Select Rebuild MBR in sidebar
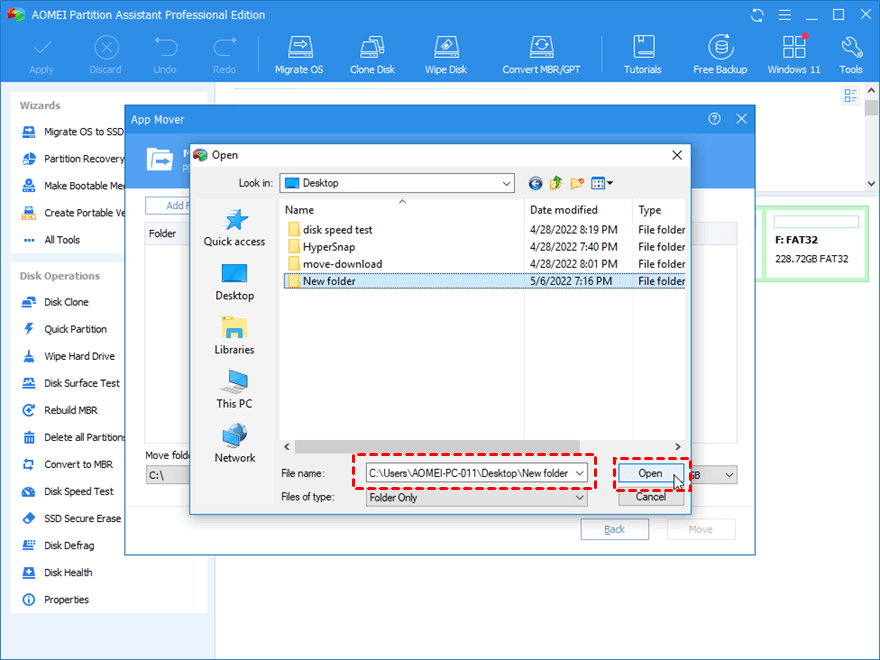880x660 pixels. 59,410
